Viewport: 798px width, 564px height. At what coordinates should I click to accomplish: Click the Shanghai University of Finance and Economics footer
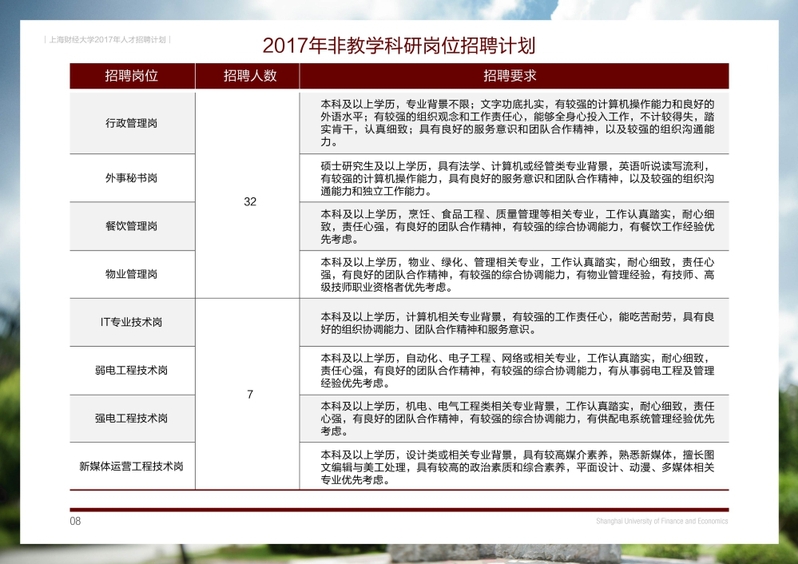(x=661, y=521)
